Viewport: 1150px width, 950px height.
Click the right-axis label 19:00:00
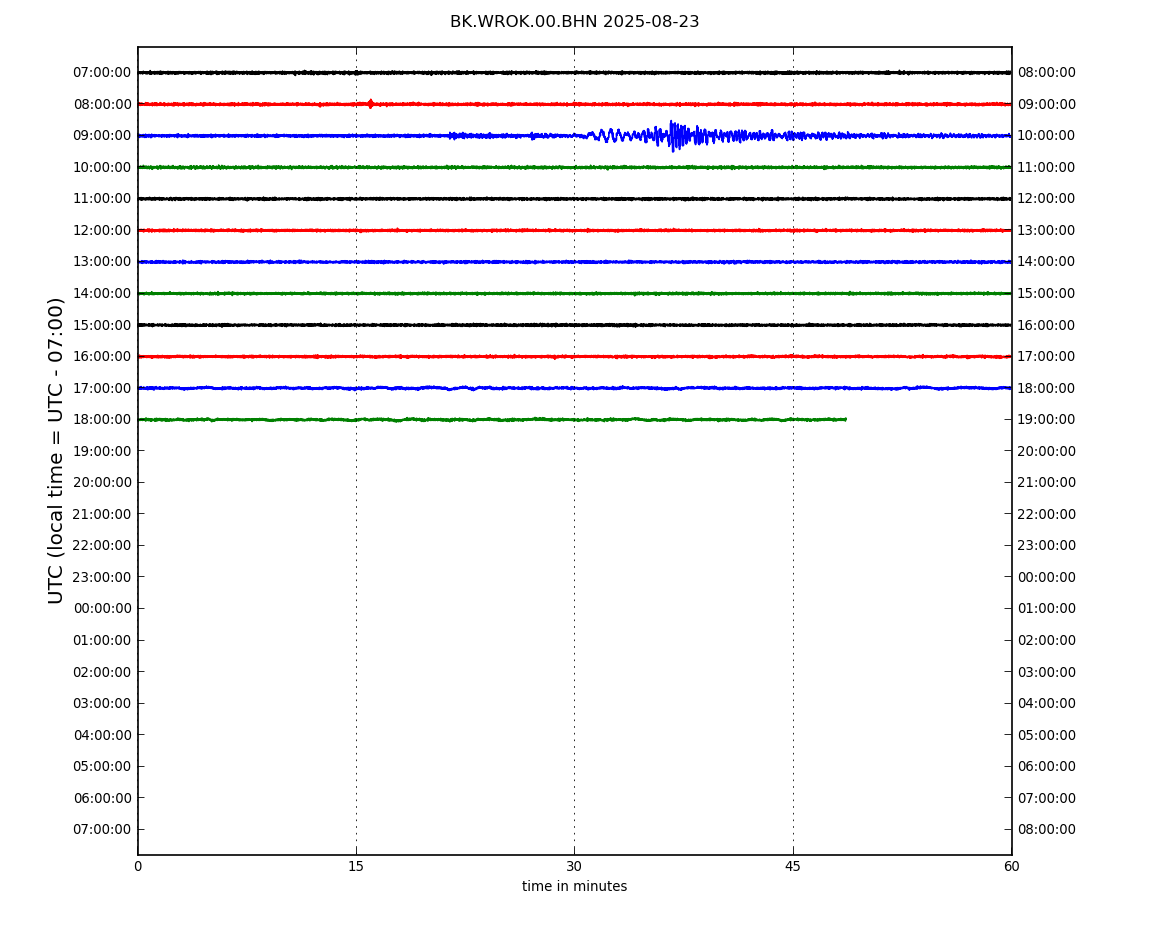(1047, 420)
